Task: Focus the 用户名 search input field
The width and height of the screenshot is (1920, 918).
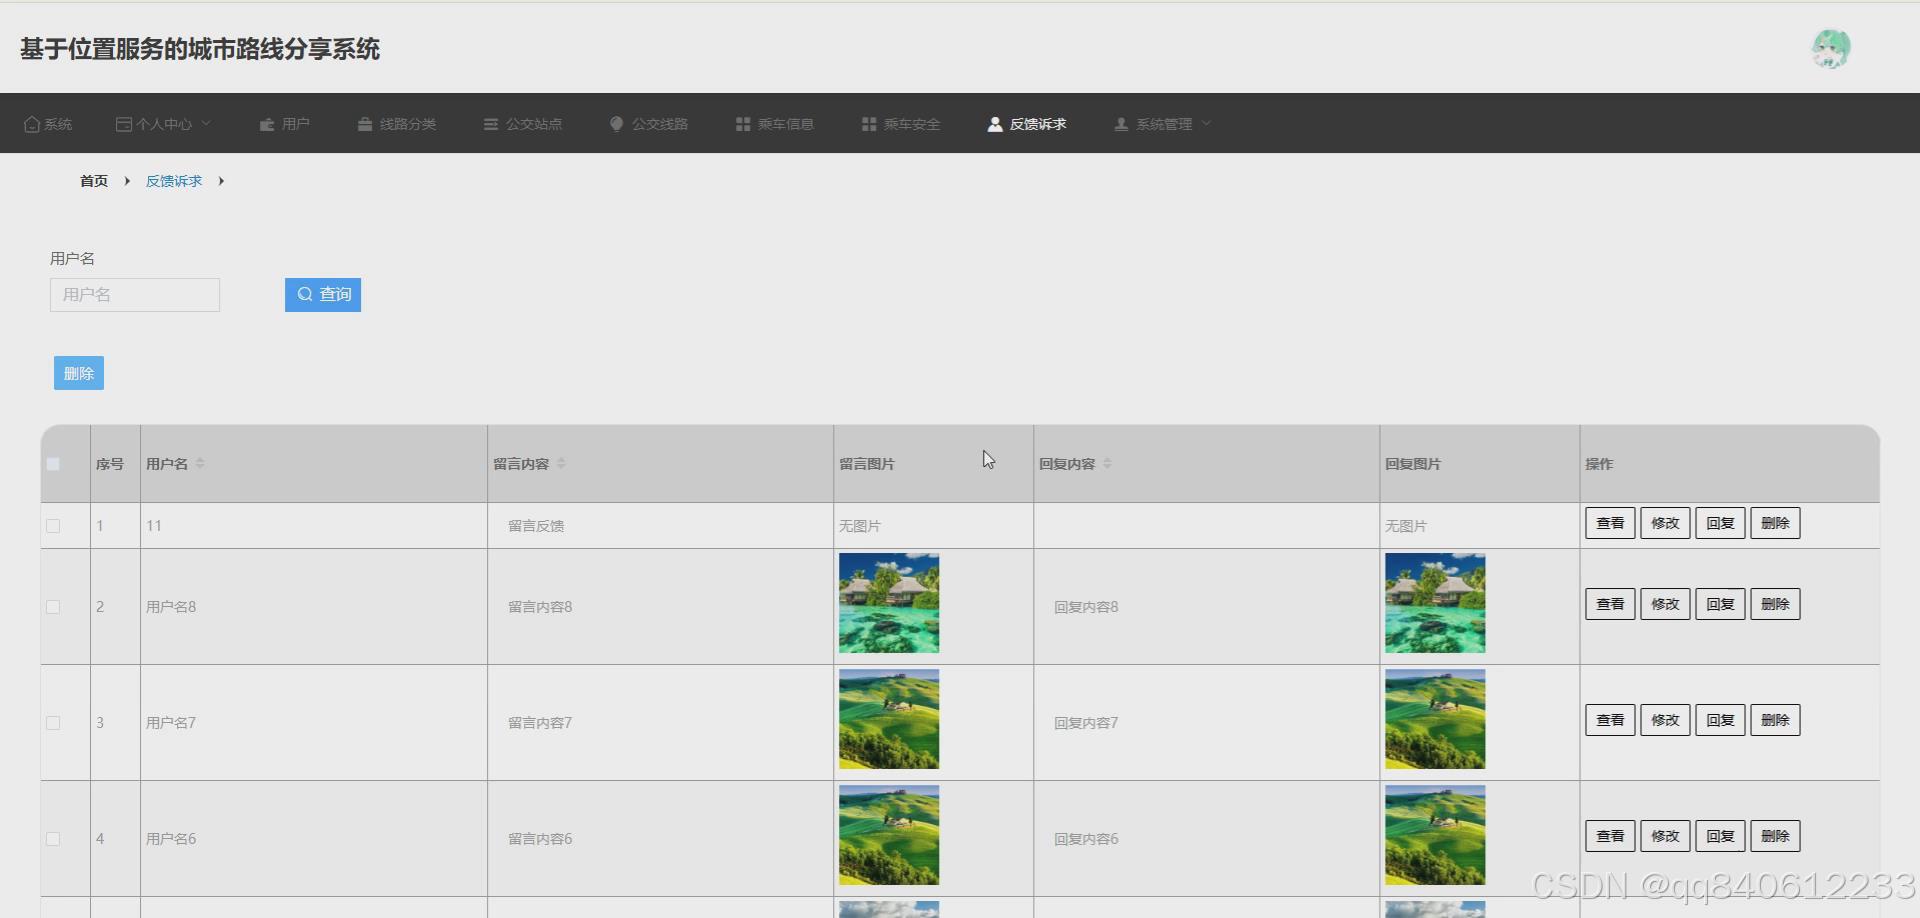Action: 135,295
